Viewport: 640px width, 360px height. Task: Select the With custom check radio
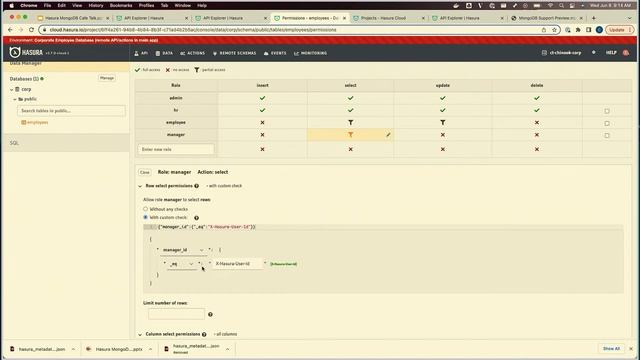tap(145, 218)
